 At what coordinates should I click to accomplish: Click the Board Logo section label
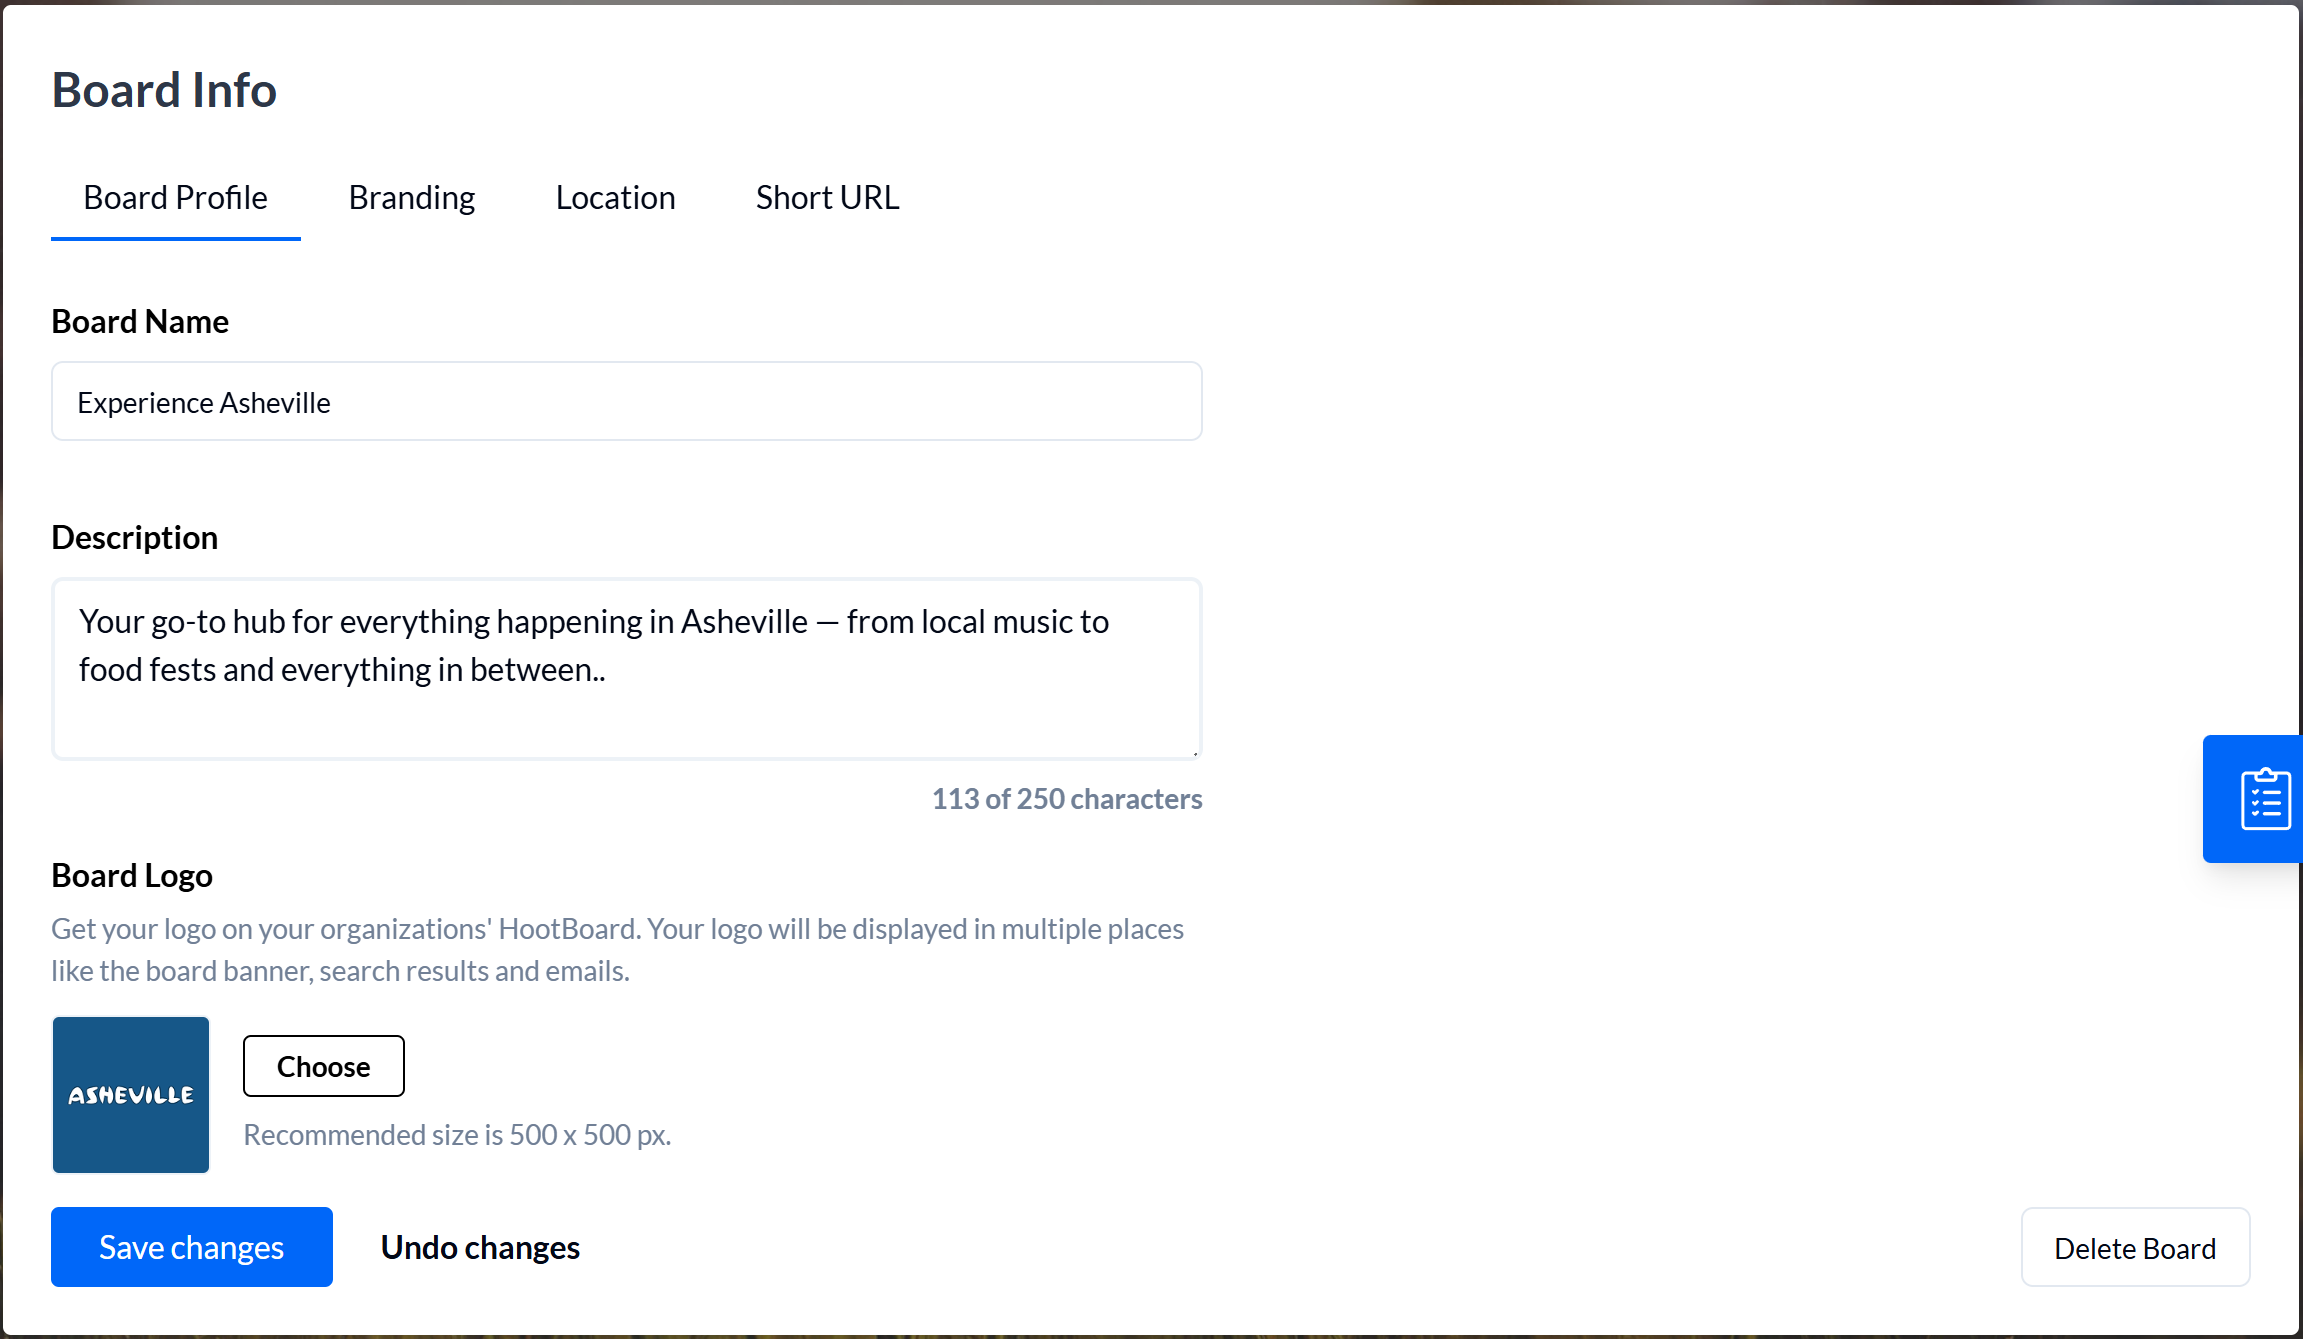tap(131, 874)
